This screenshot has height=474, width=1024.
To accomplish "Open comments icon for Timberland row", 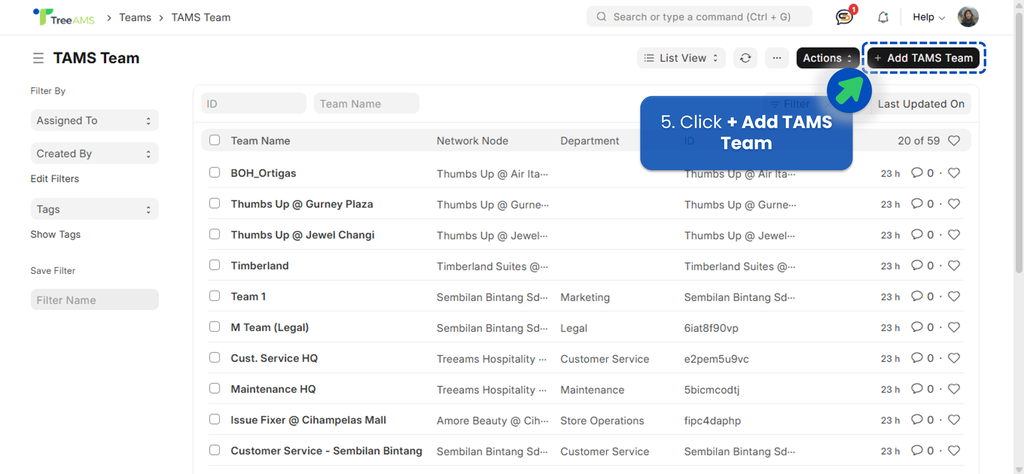I will [916, 266].
